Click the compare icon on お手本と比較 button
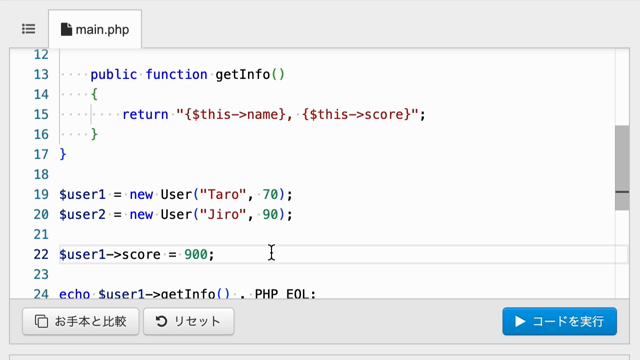The width and height of the screenshot is (640, 360). point(41,321)
